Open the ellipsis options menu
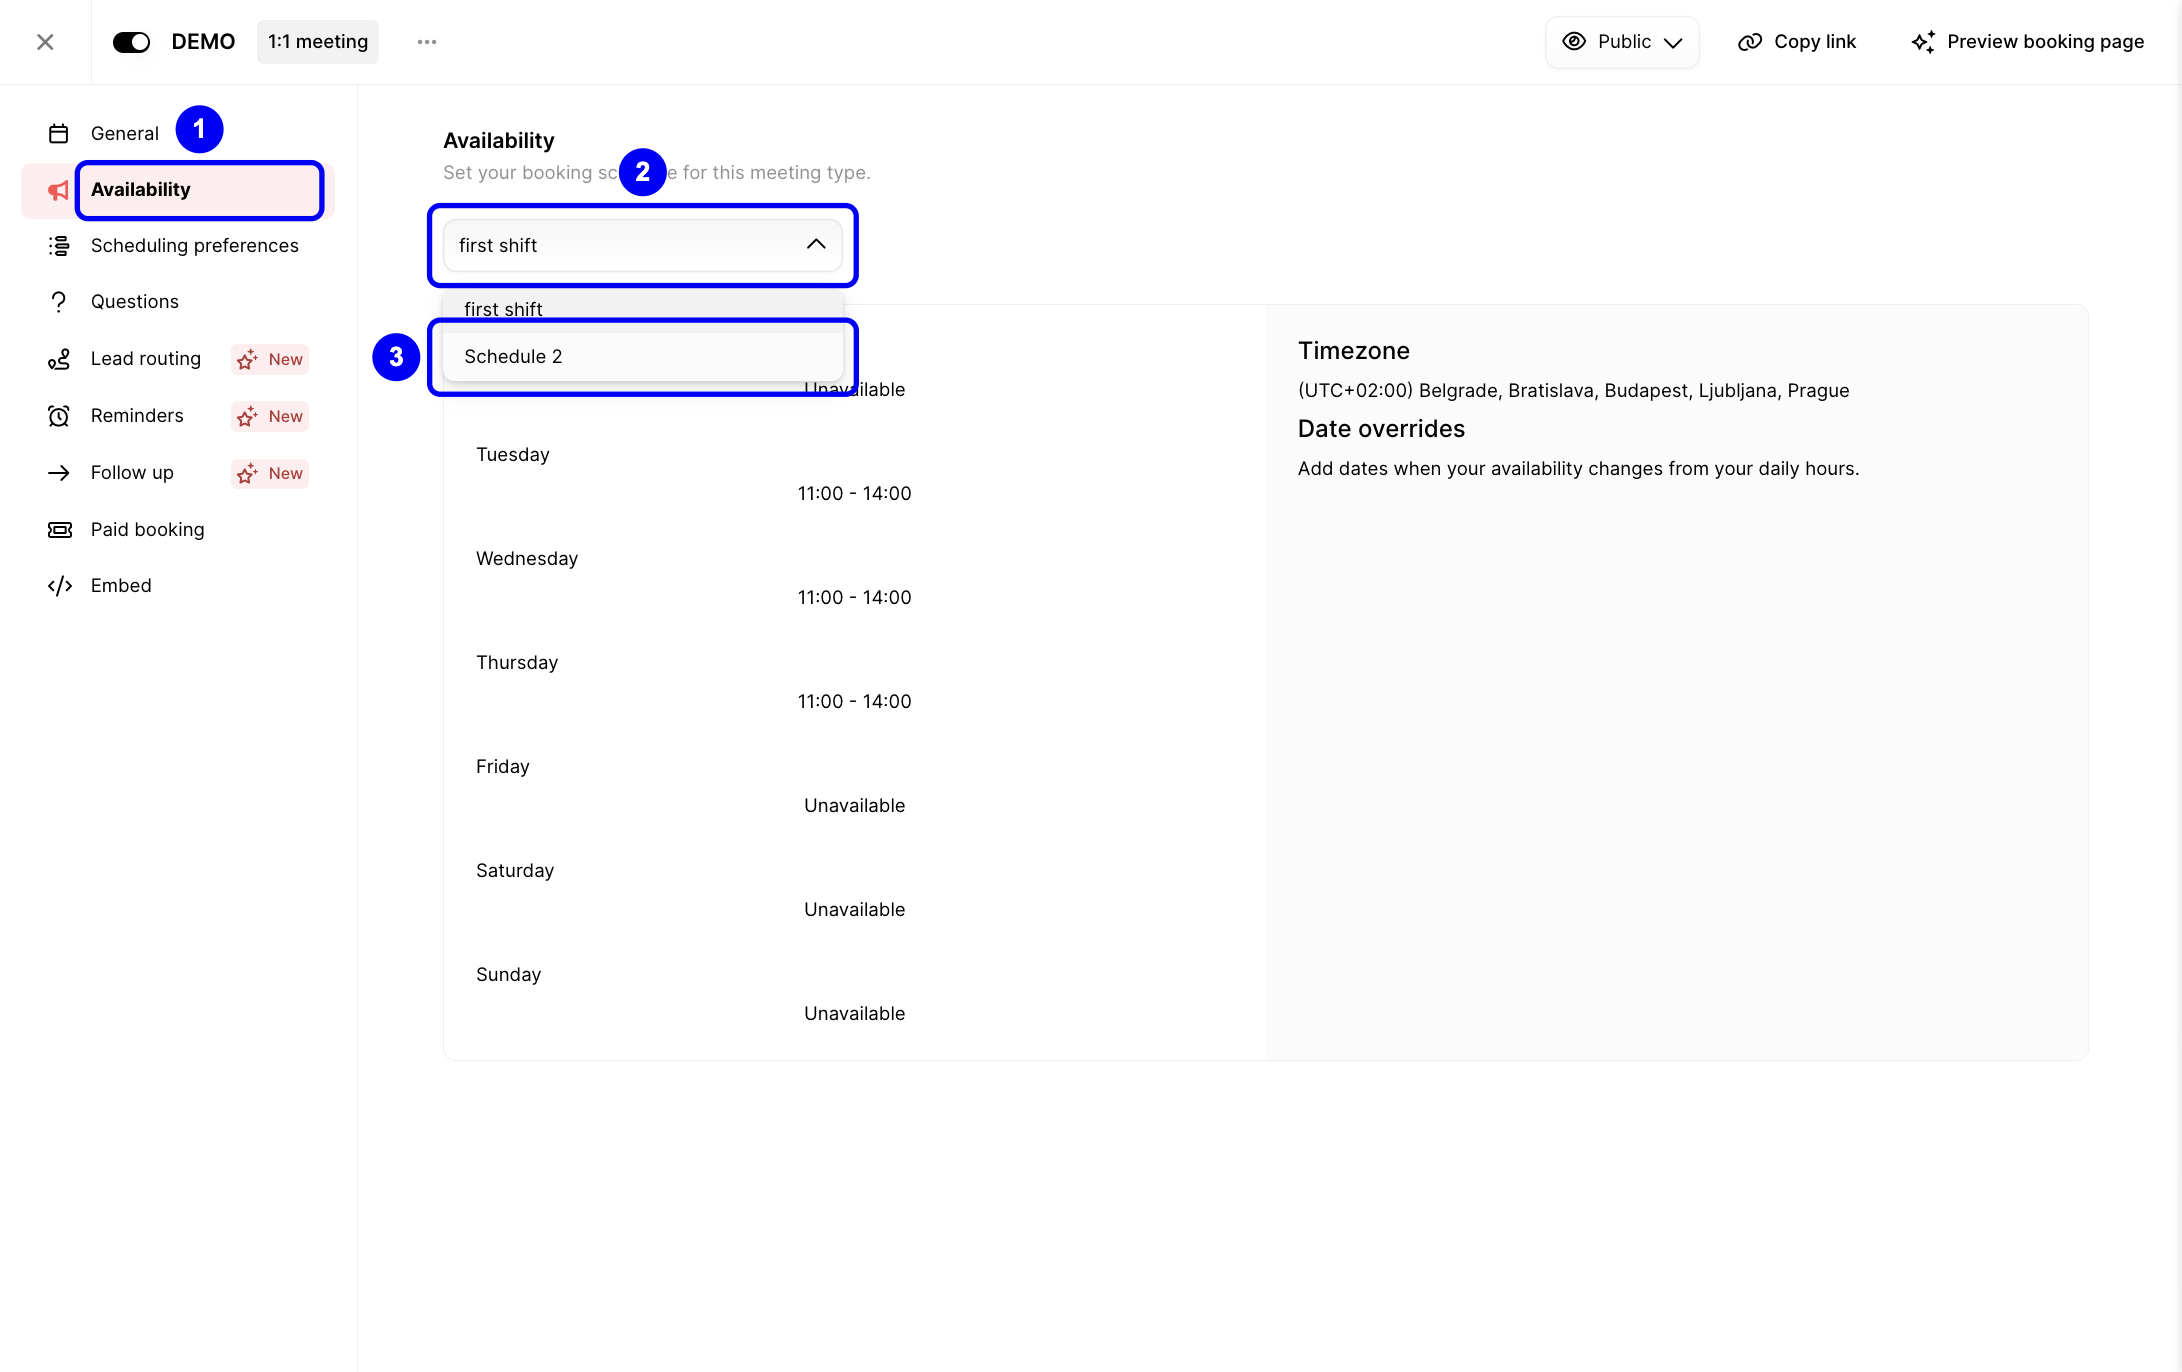 (x=427, y=41)
